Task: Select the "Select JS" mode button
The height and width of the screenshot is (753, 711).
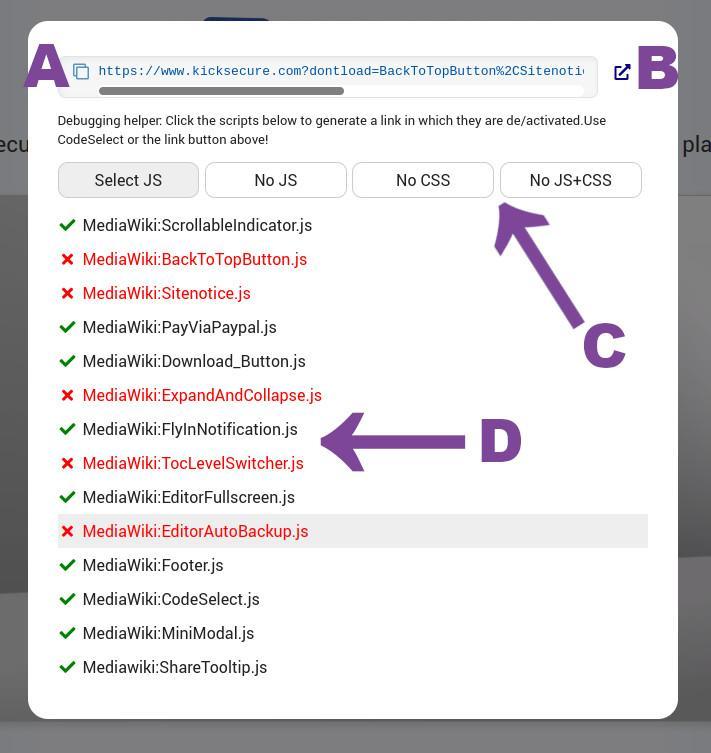Action: pyautogui.click(x=128, y=181)
